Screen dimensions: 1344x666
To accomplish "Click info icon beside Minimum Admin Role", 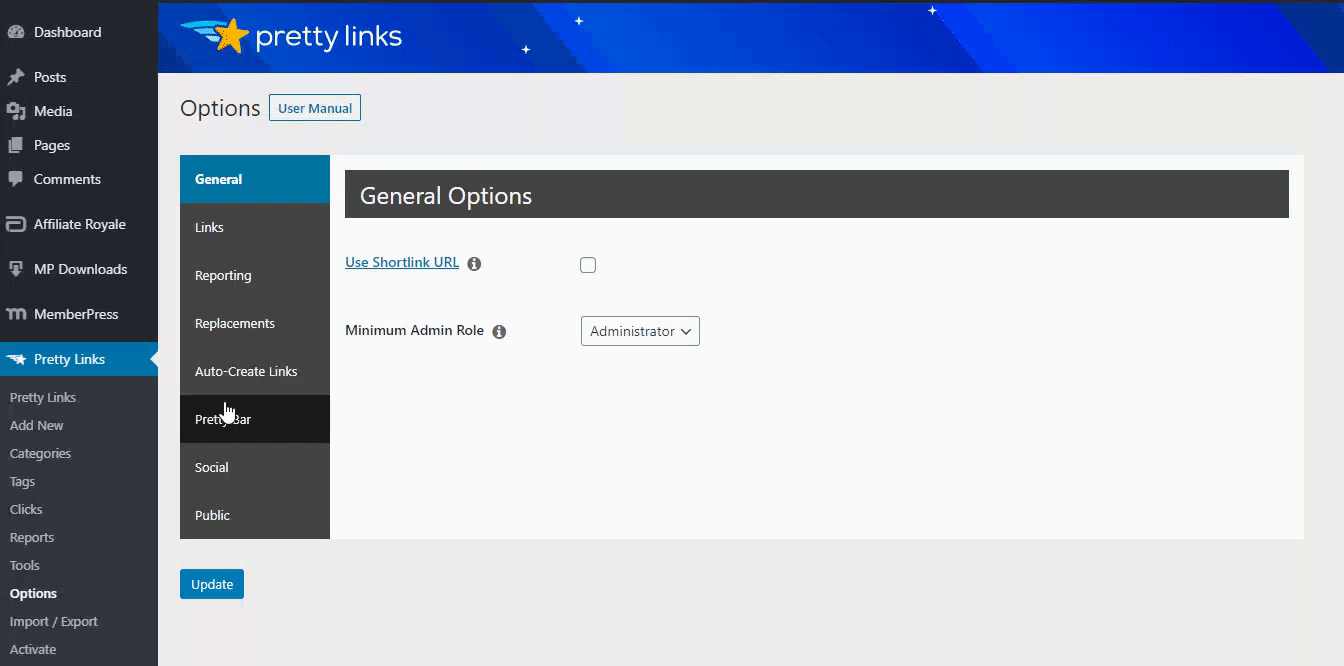I will click(x=499, y=331).
